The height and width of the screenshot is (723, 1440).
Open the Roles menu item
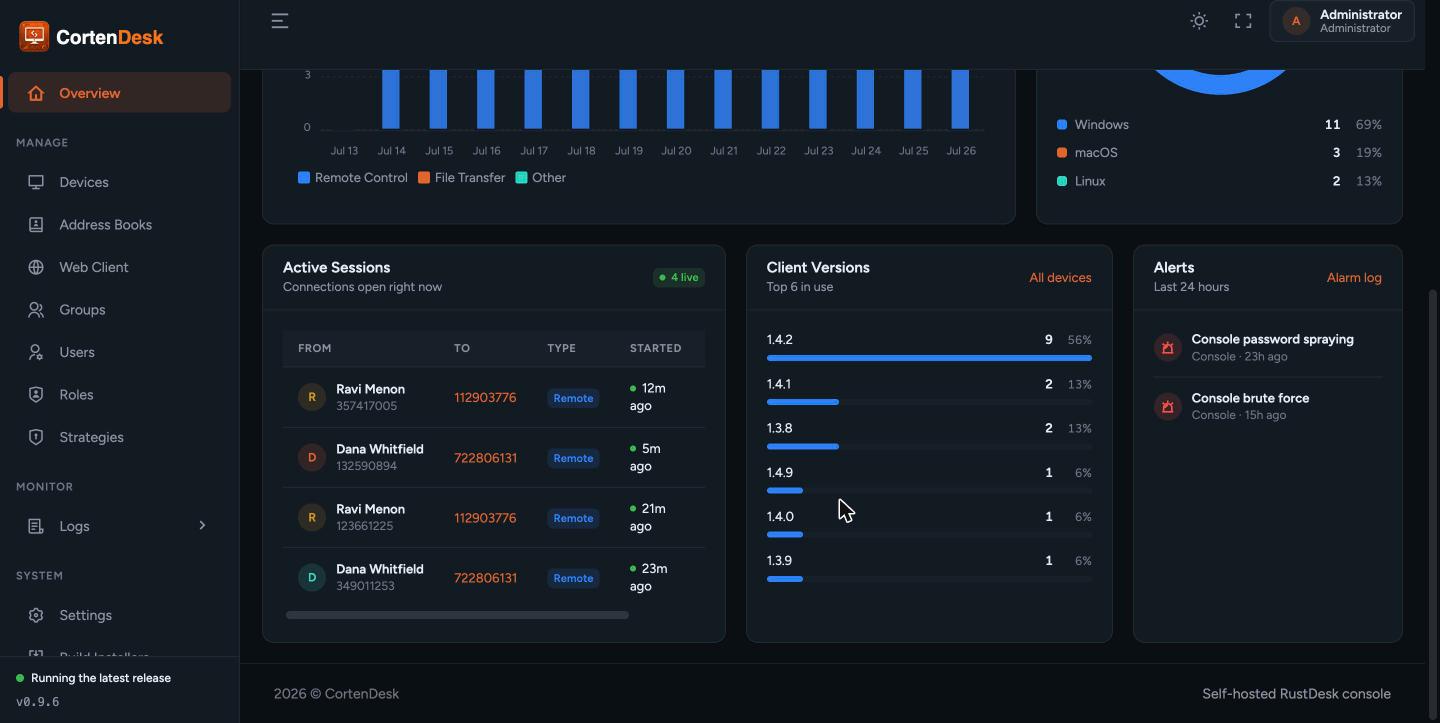[120, 395]
